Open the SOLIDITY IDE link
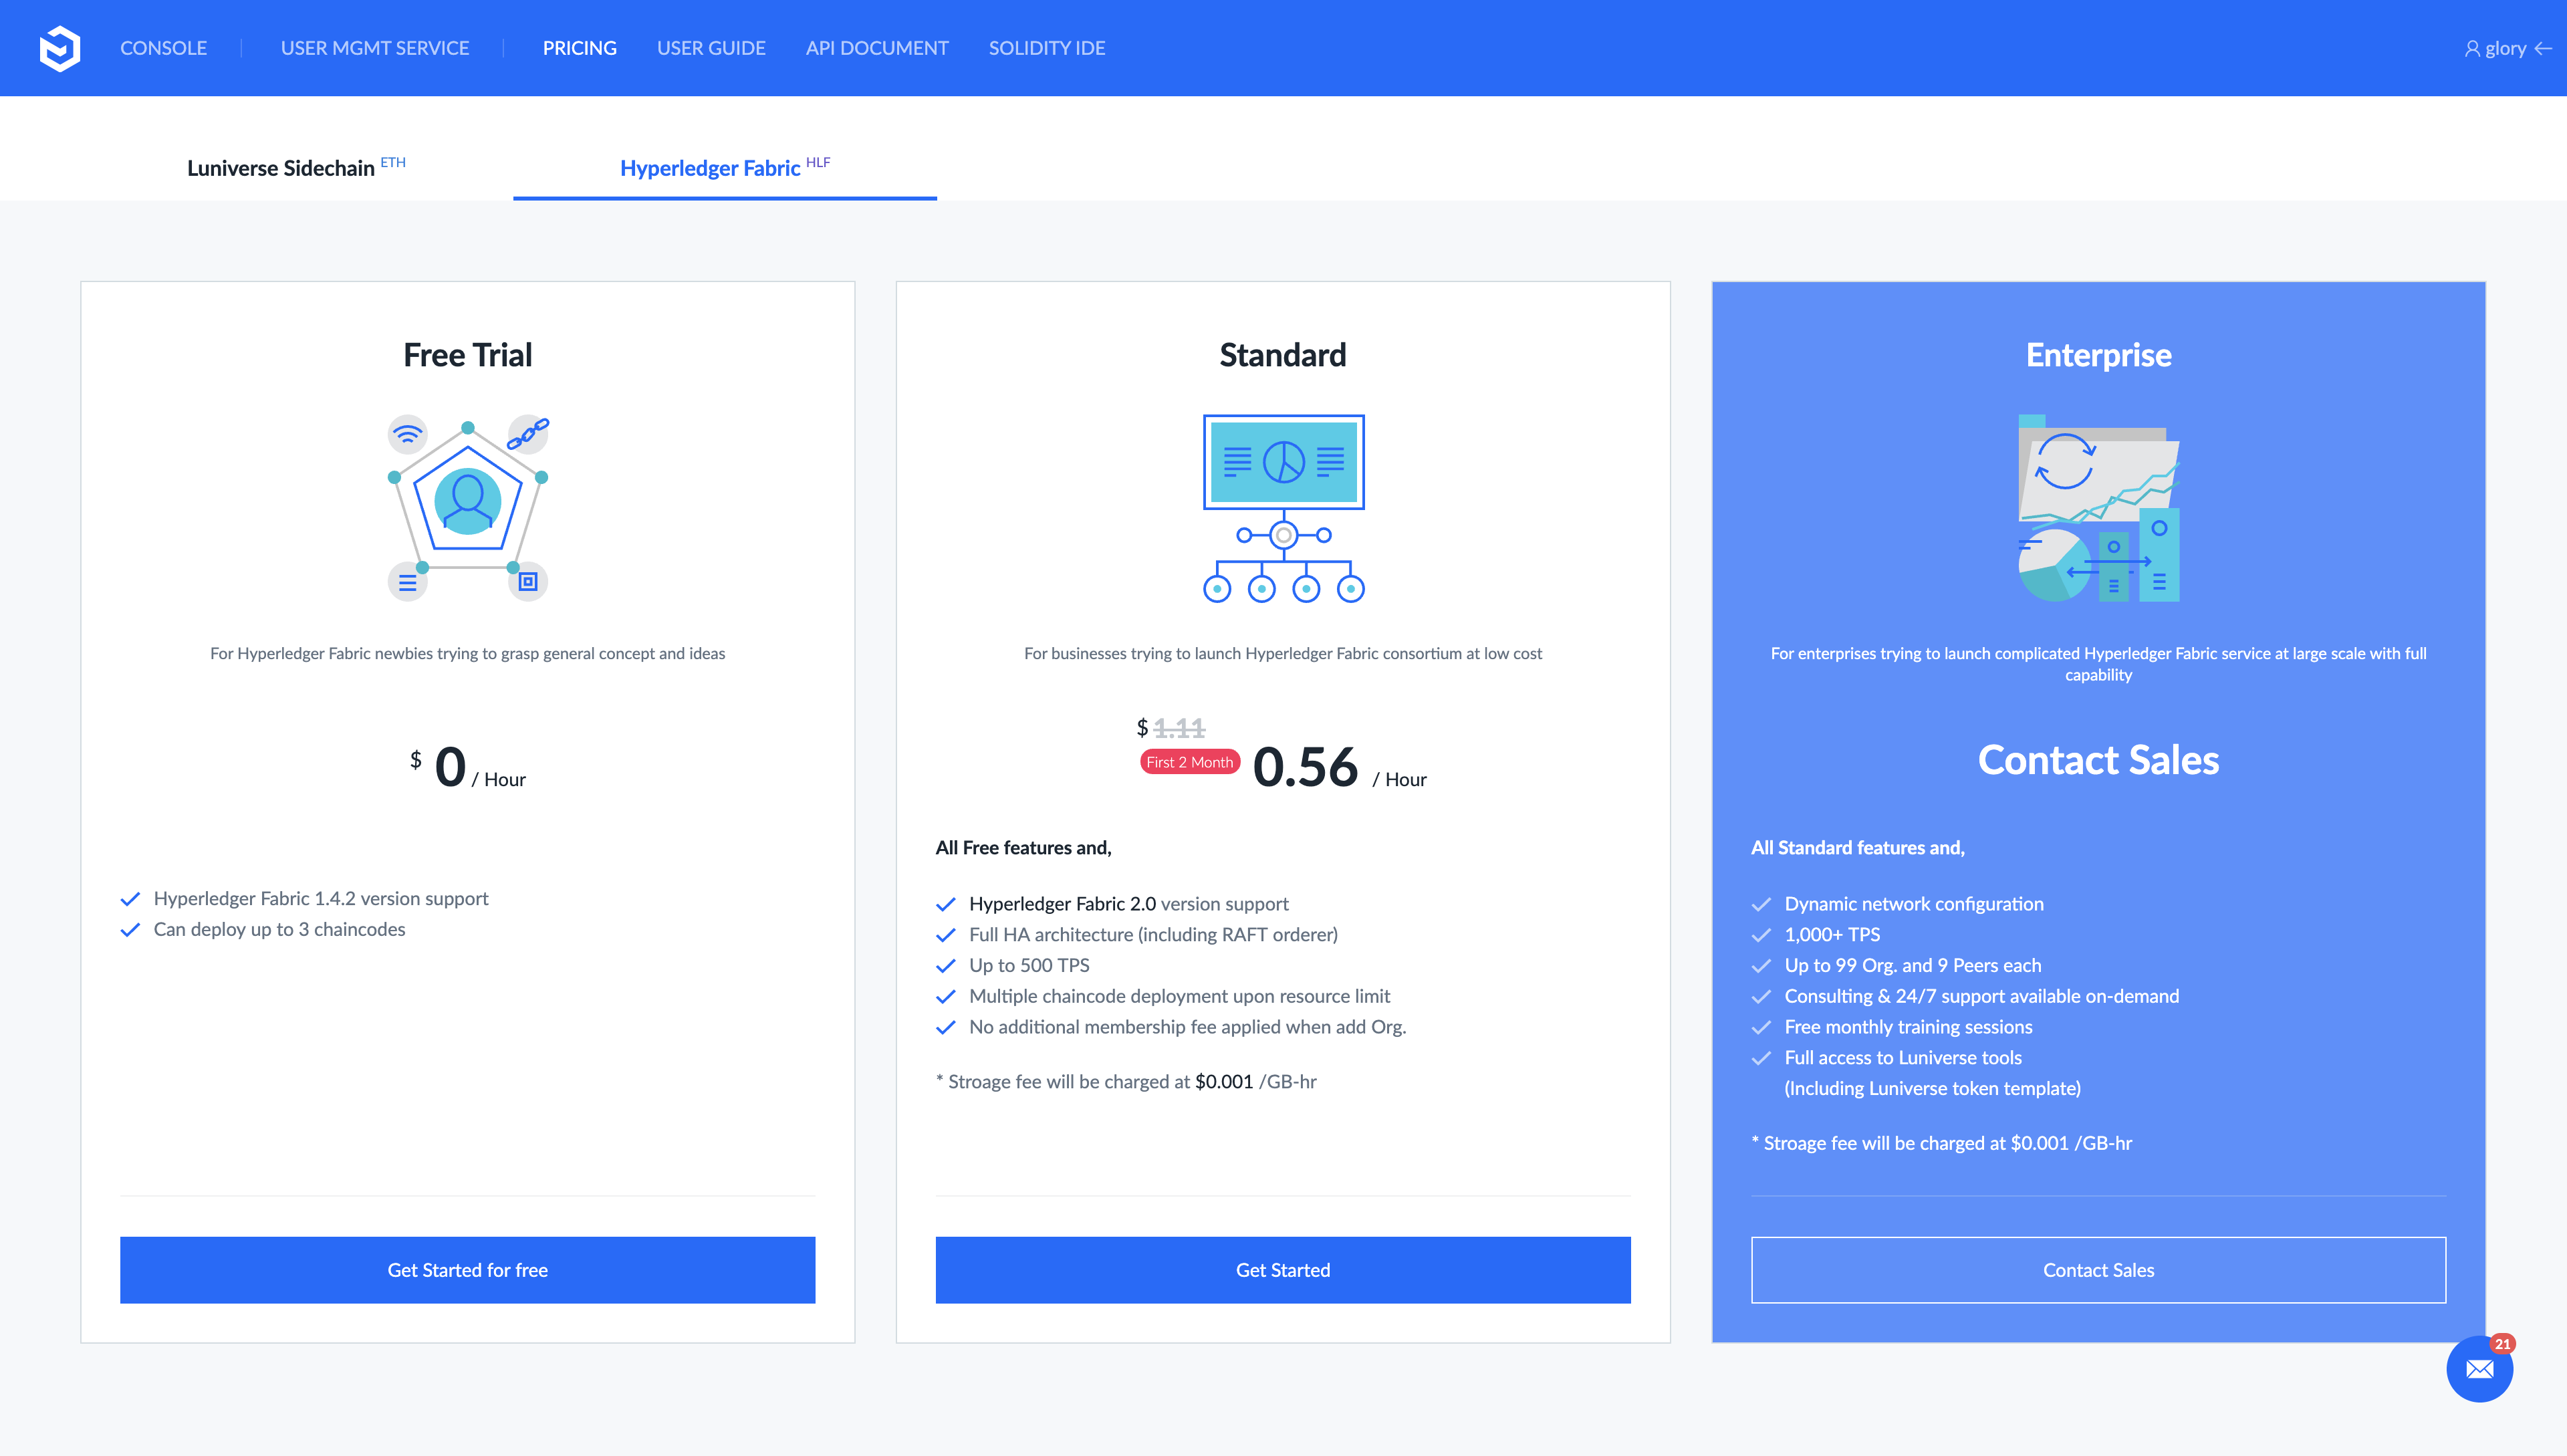The width and height of the screenshot is (2567, 1456). 1046,48
